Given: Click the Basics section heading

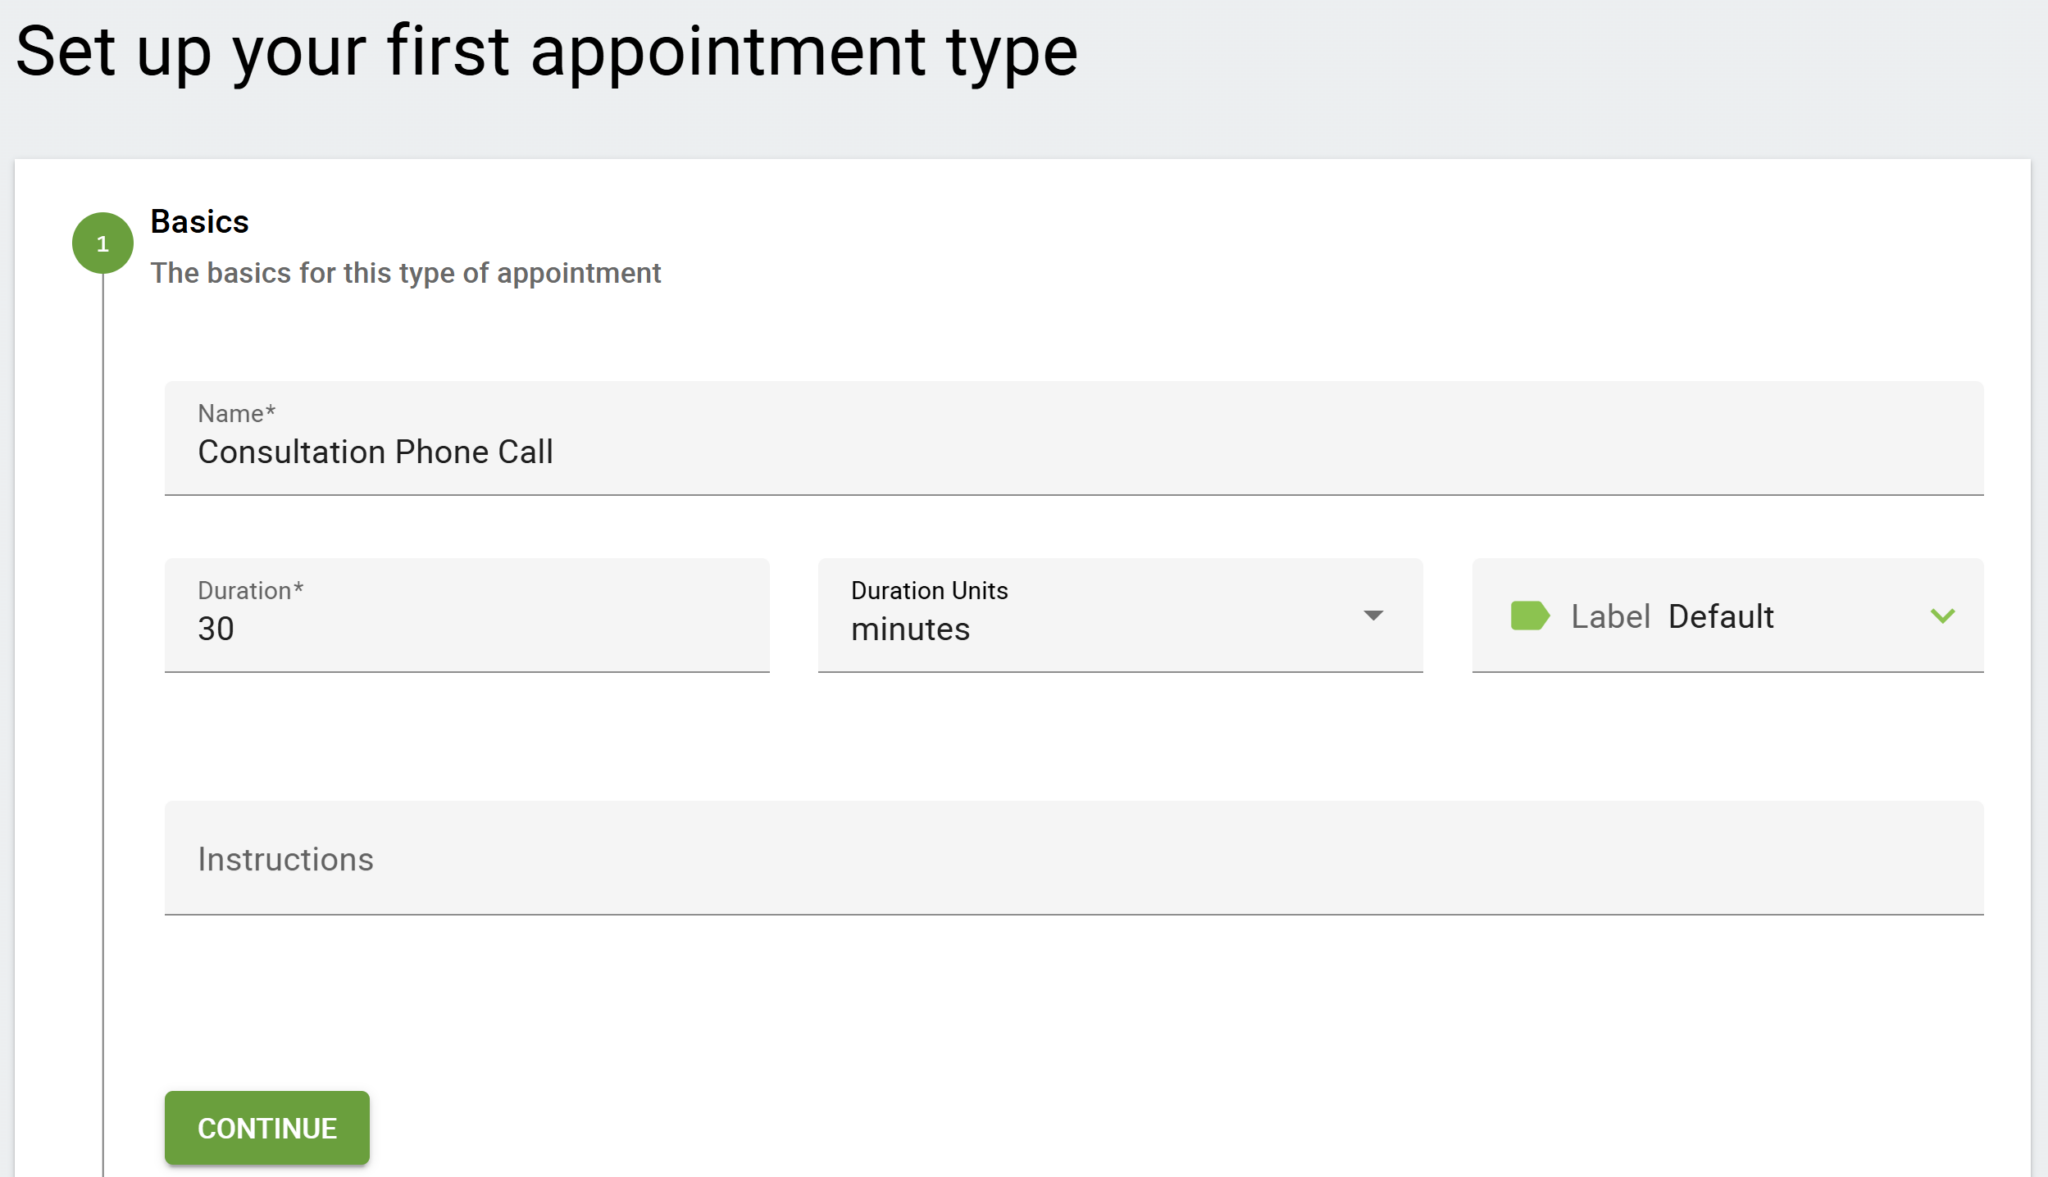Looking at the screenshot, I should 199,222.
